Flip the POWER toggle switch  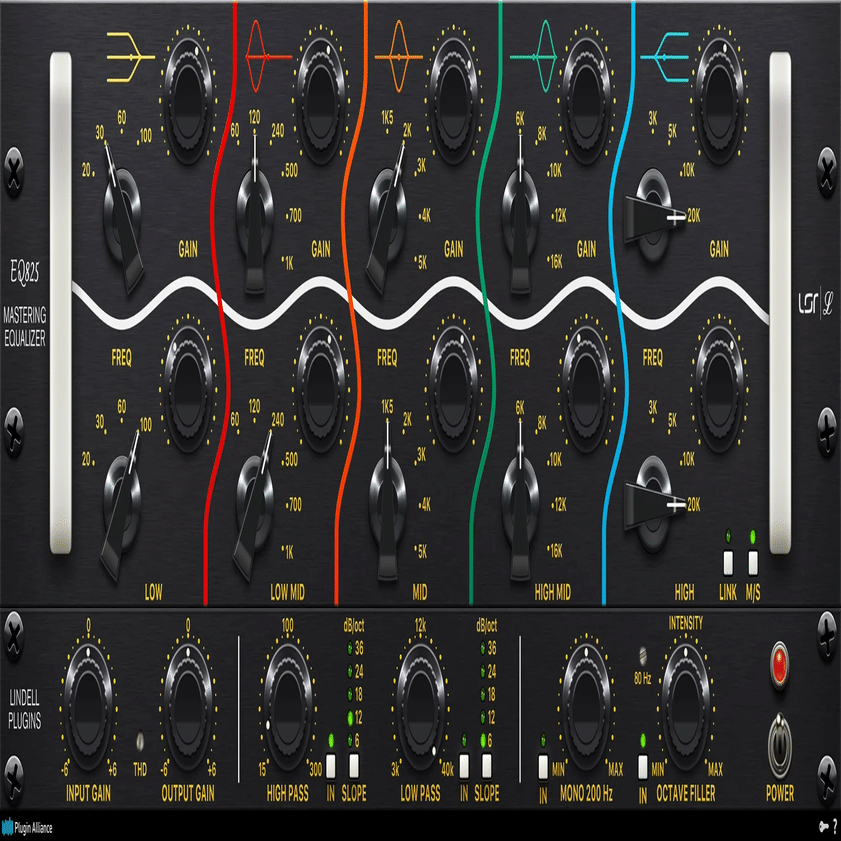pos(780,746)
